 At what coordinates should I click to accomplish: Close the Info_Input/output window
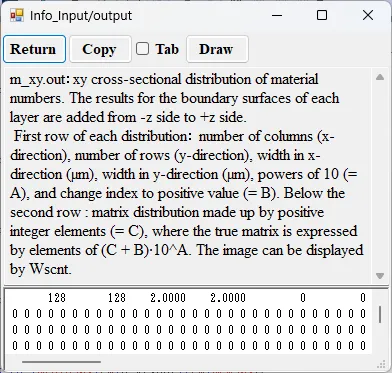368,15
